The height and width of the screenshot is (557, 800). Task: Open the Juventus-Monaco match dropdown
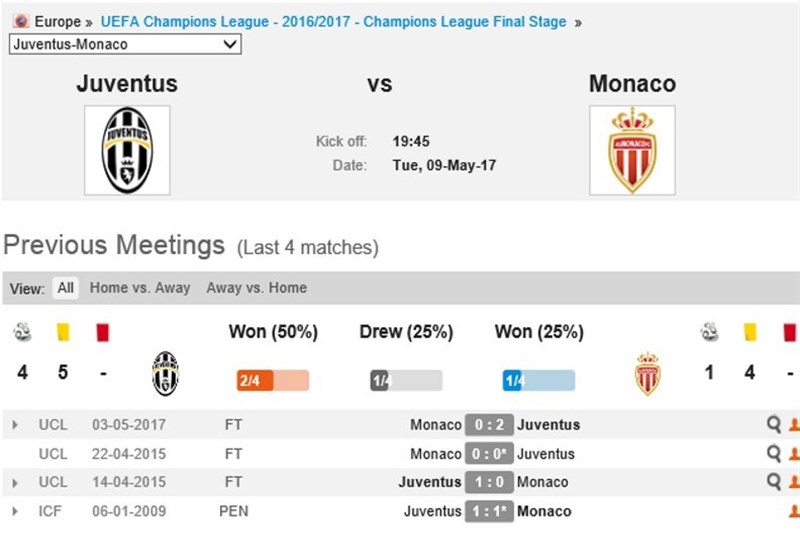pos(125,44)
